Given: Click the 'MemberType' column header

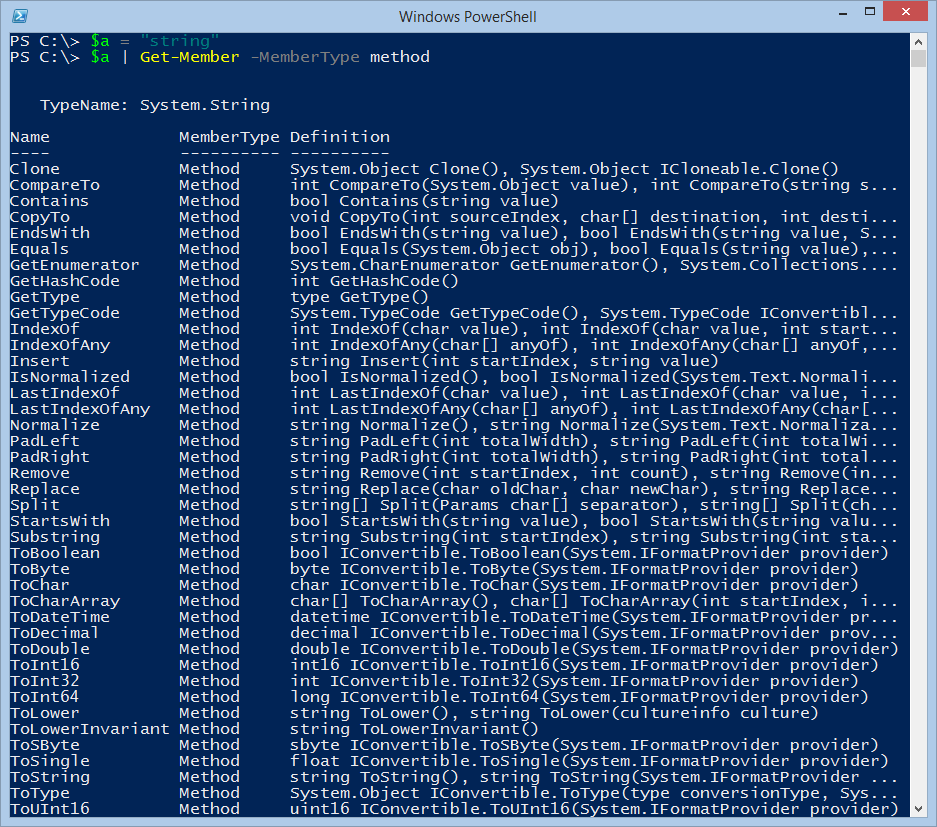Looking at the screenshot, I should 229,137.
